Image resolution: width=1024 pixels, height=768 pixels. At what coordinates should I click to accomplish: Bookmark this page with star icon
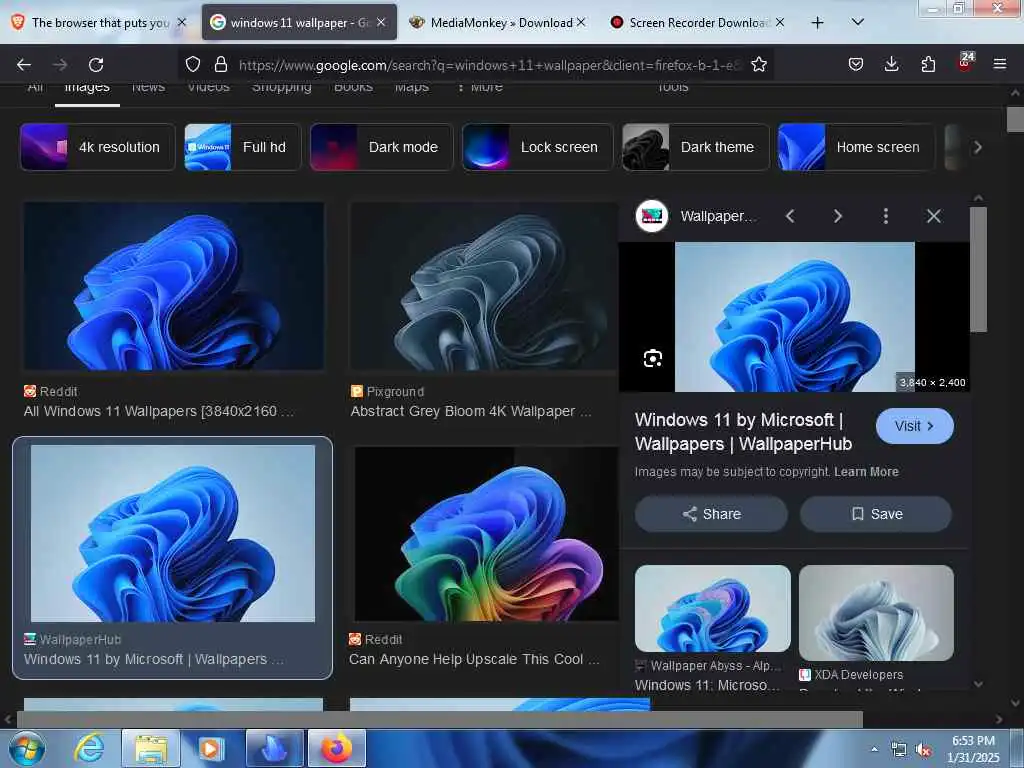759,64
